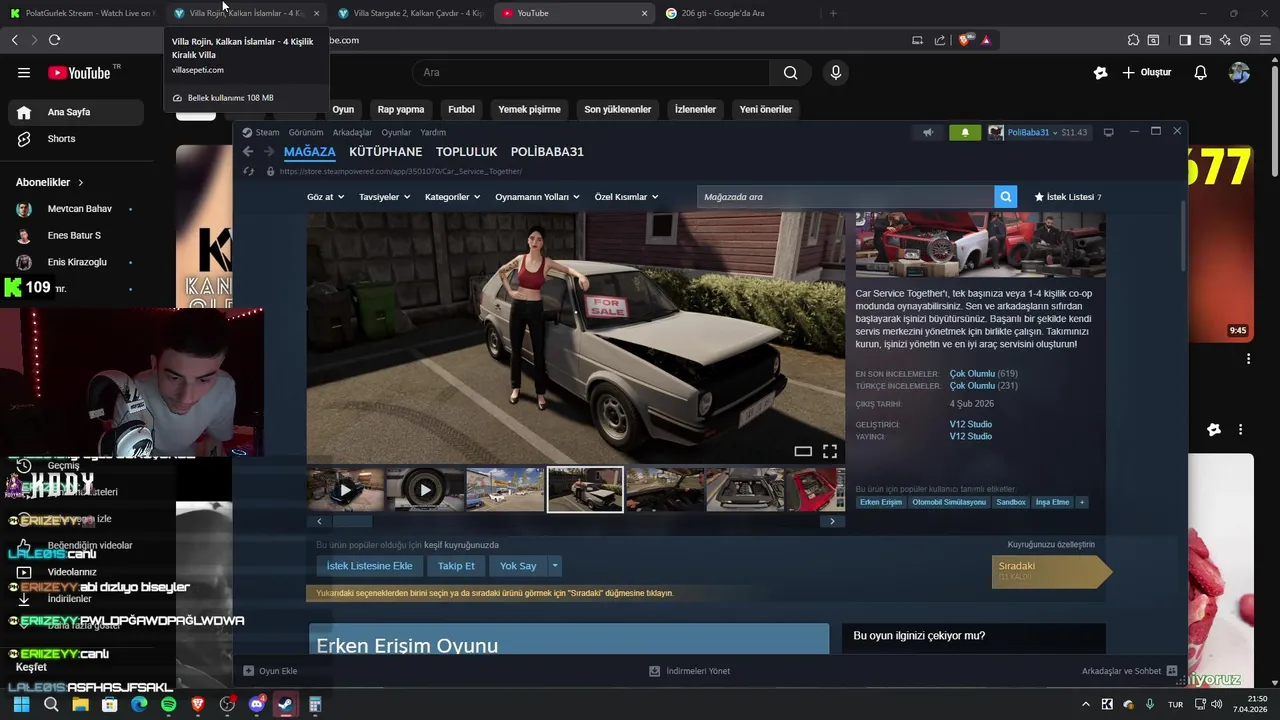Screen dimensions: 1280x720
Task: Expand 'Oynamanın Yolları' dropdown
Action: (537, 197)
